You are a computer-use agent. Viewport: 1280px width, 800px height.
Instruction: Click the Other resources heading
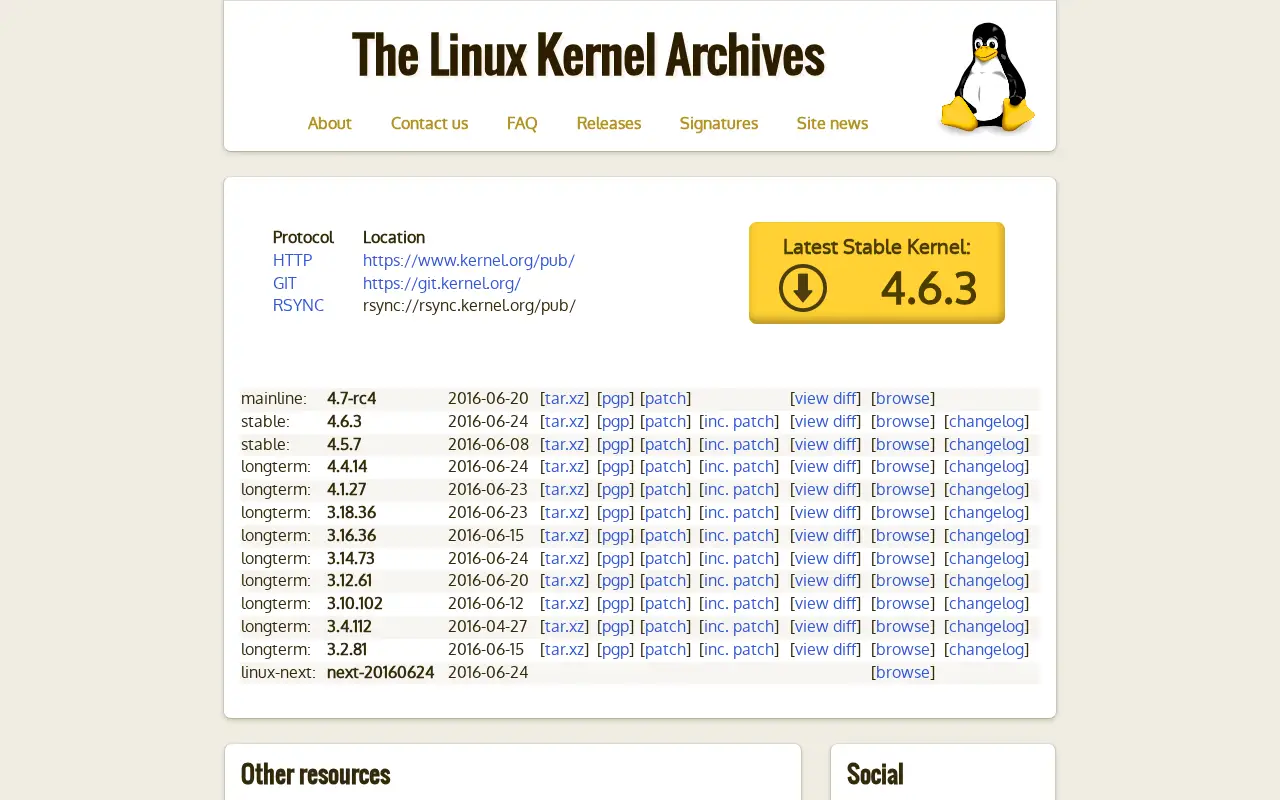(x=315, y=774)
